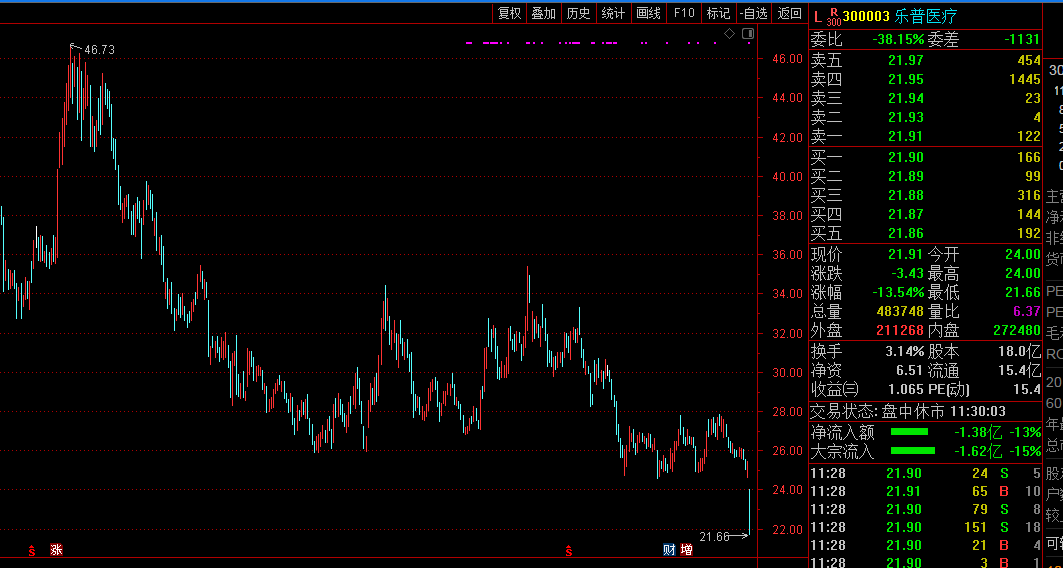Click PE(动) value 15.4
Screen dimensions: 1063x568
[x=1026, y=390]
